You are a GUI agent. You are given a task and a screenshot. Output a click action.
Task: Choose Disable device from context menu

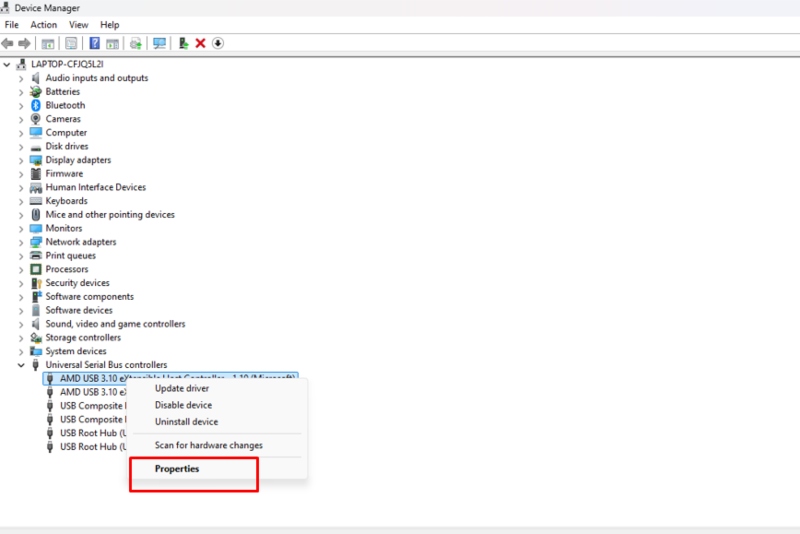pos(183,405)
